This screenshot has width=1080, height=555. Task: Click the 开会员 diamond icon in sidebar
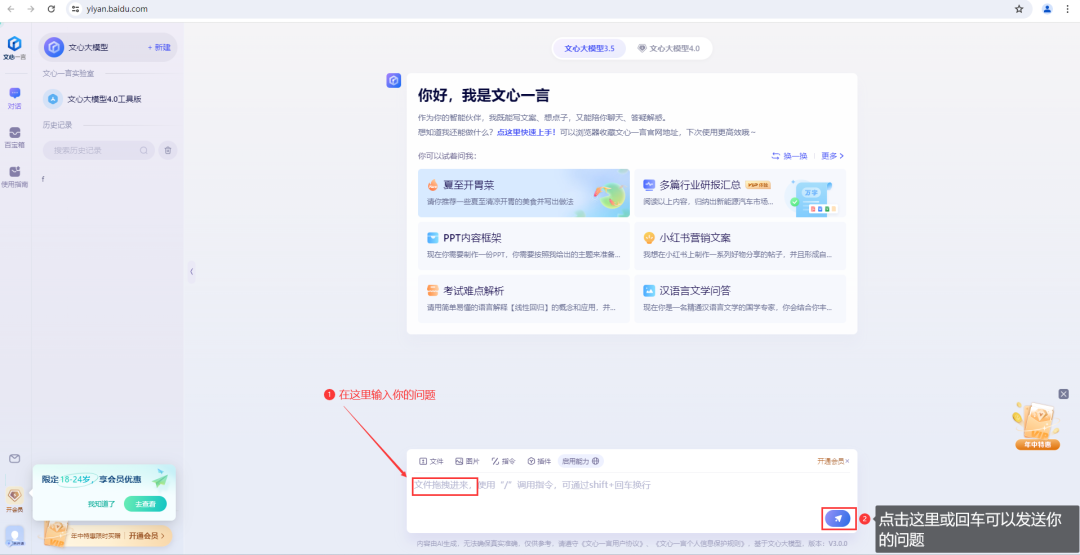(14, 501)
